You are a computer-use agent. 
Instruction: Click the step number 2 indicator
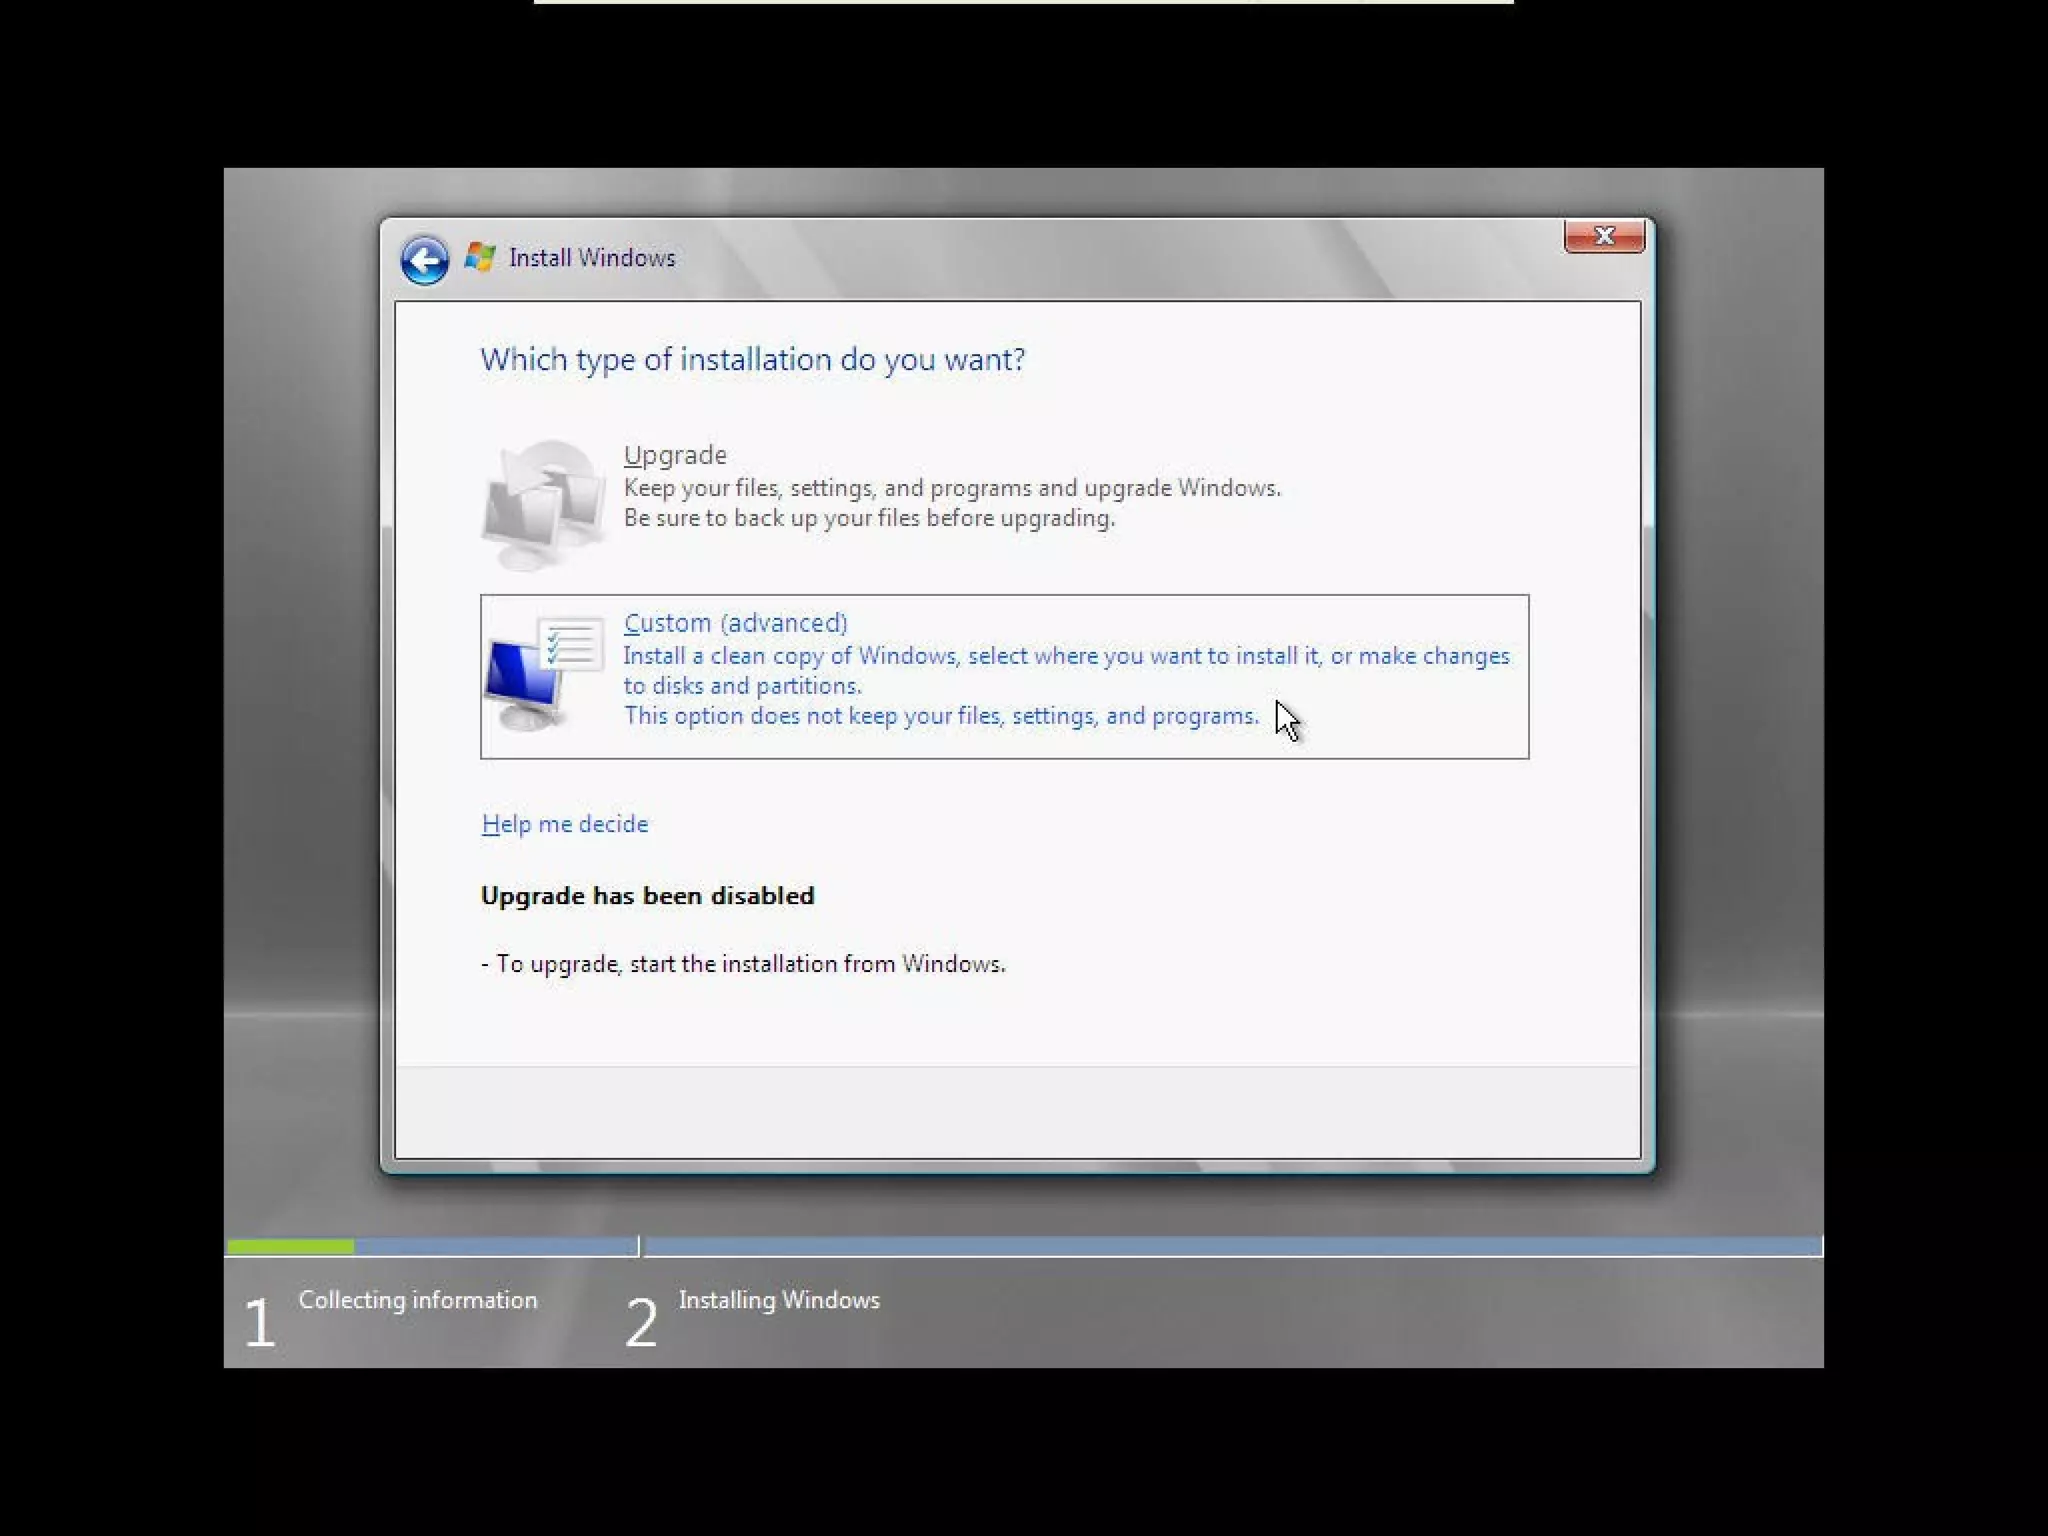click(641, 1322)
